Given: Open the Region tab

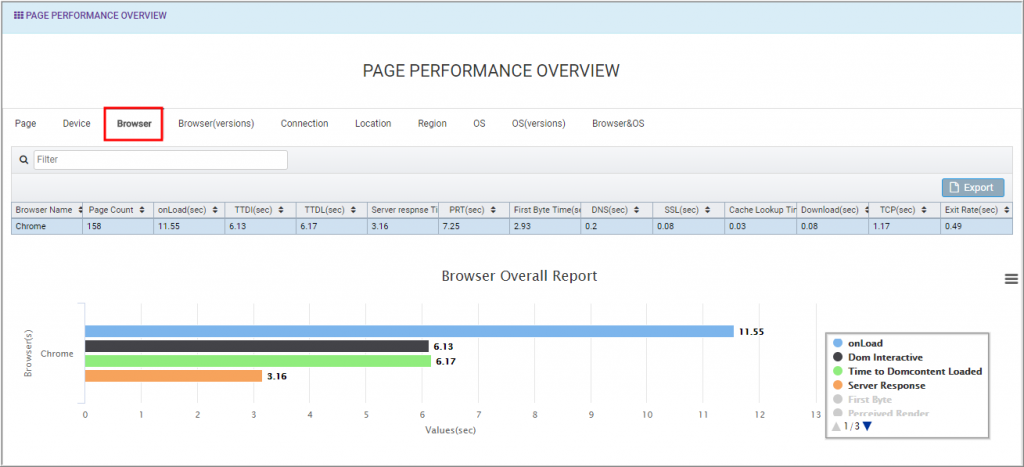Looking at the screenshot, I should click(x=432, y=123).
